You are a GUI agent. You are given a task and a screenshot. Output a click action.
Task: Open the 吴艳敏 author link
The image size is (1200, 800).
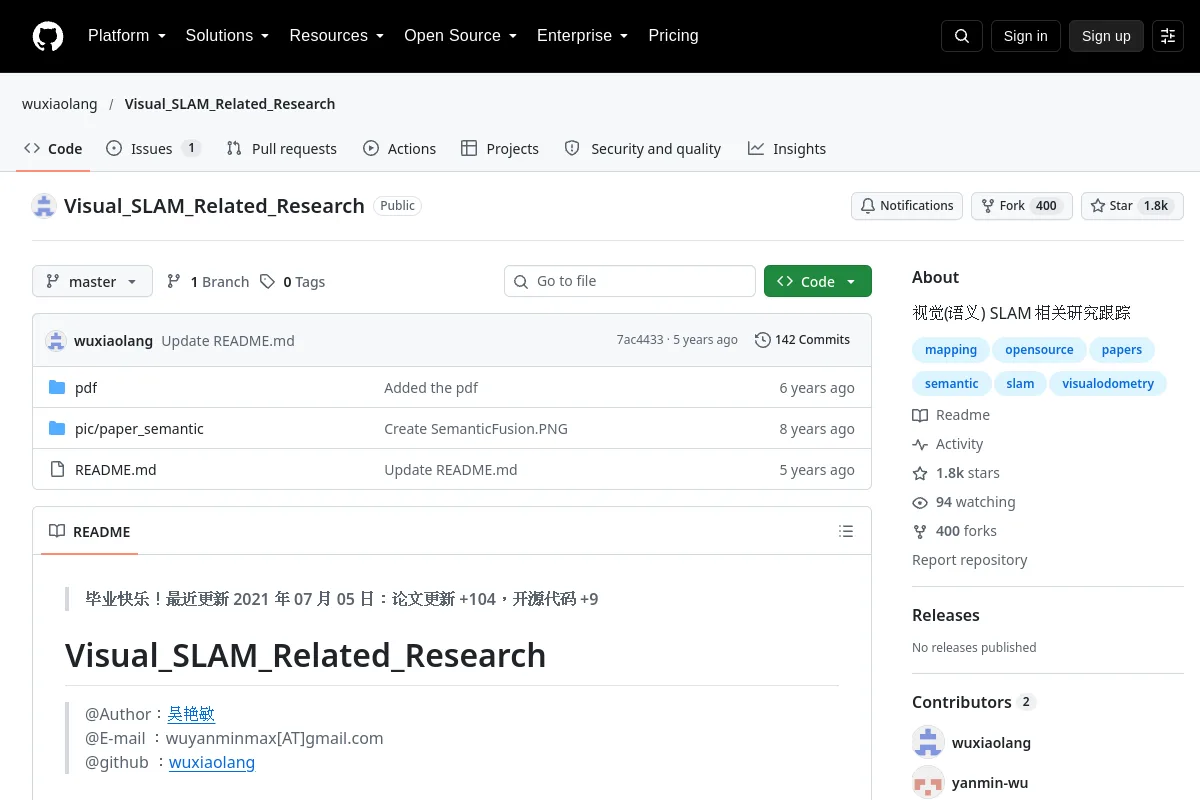coord(191,714)
